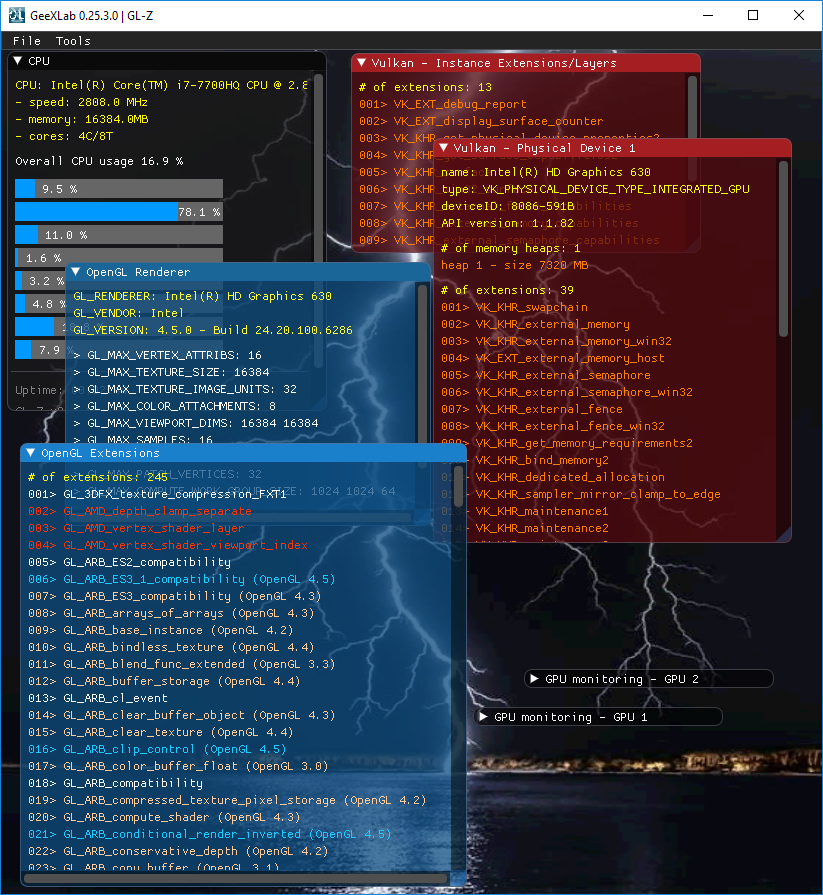Click the 'GL_VENDOR: Intel' line

pyautogui.click(x=128, y=313)
